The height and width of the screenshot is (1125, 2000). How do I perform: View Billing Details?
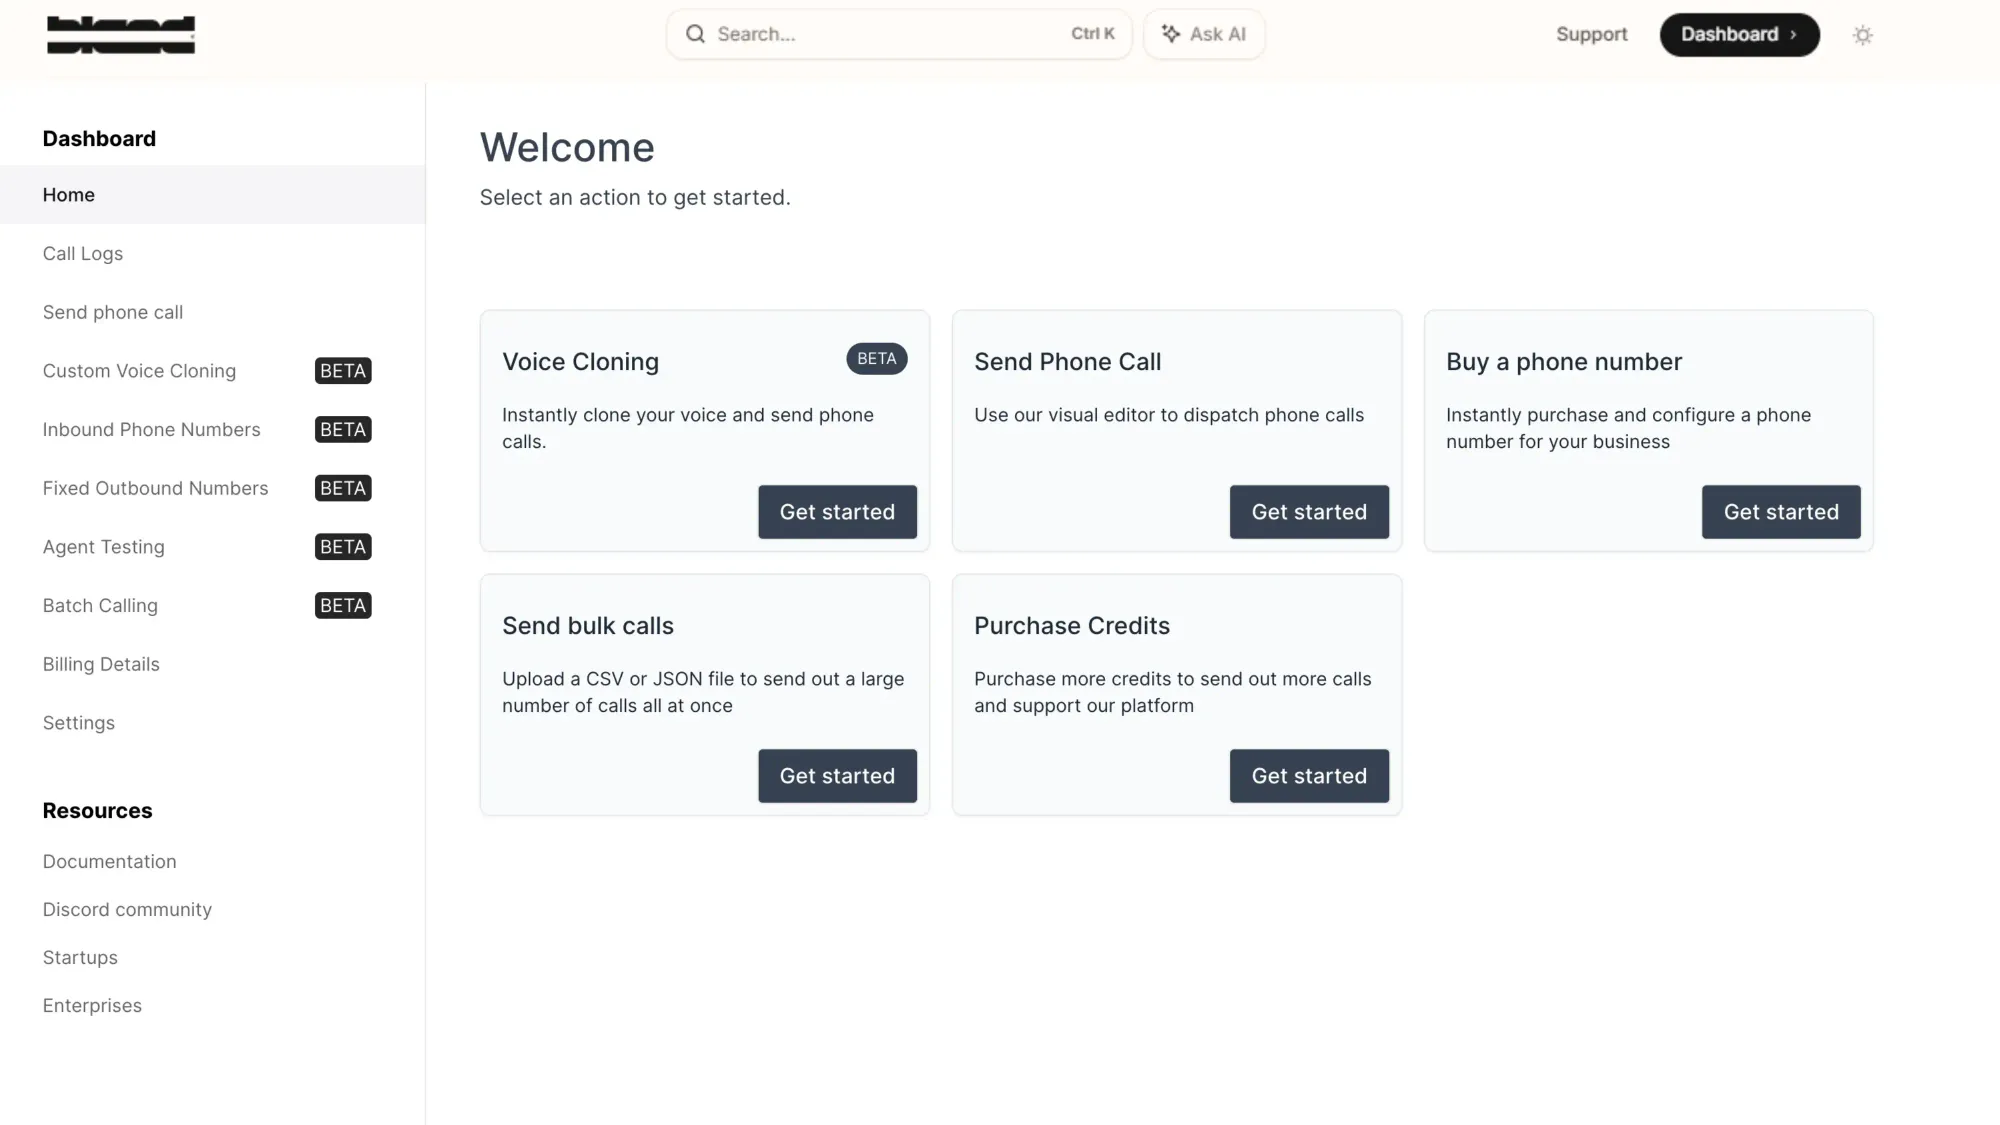(x=101, y=663)
